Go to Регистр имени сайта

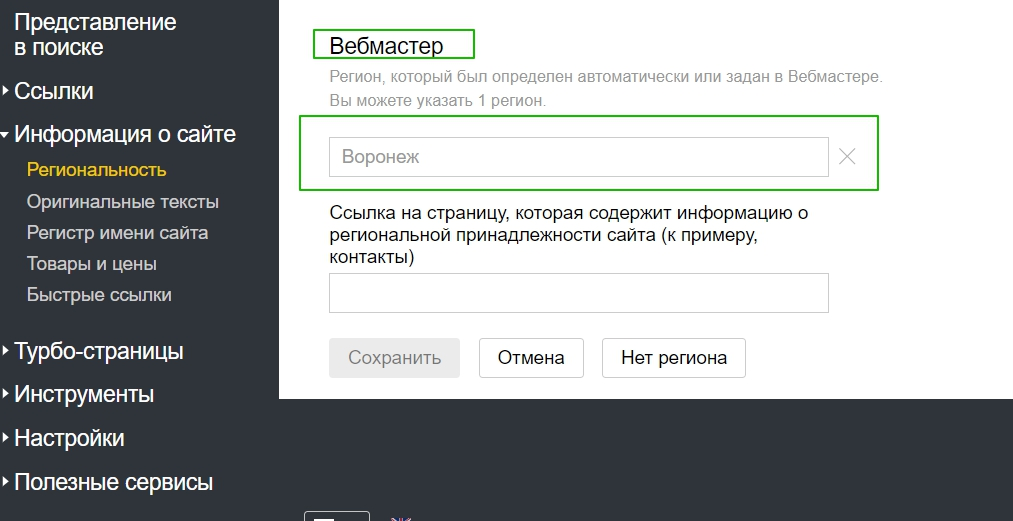[x=118, y=233]
